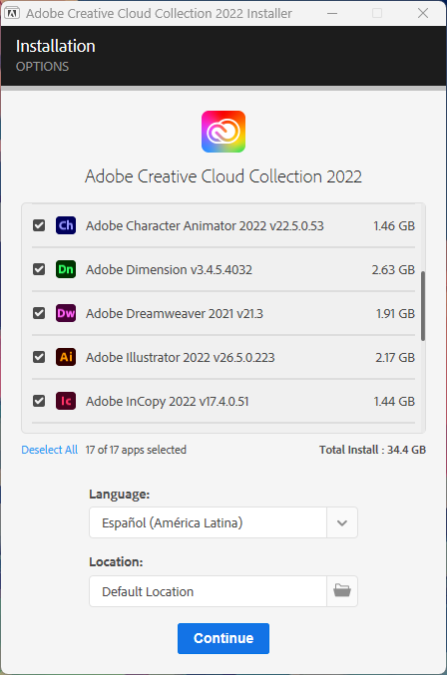Click the Illustrator Ai icon

[66, 357]
